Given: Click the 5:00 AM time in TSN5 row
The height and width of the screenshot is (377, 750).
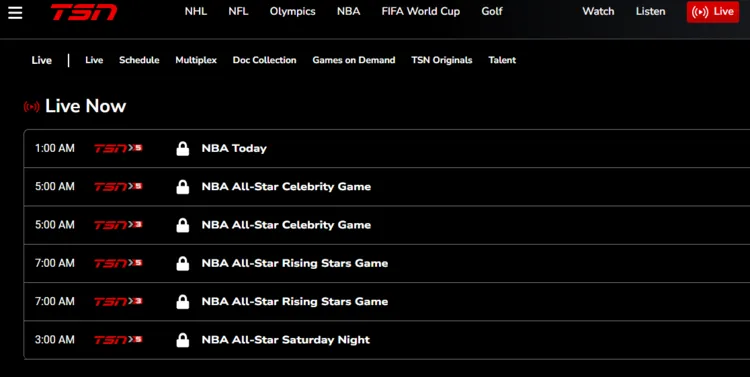Looking at the screenshot, I should [x=55, y=187].
